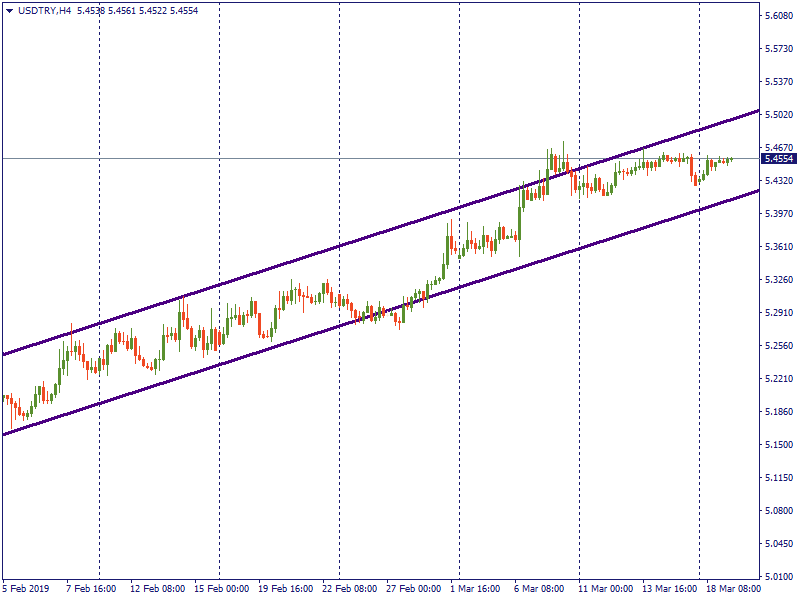
Task: Click the 15 Feb 00:00 time label
Action: point(221,589)
